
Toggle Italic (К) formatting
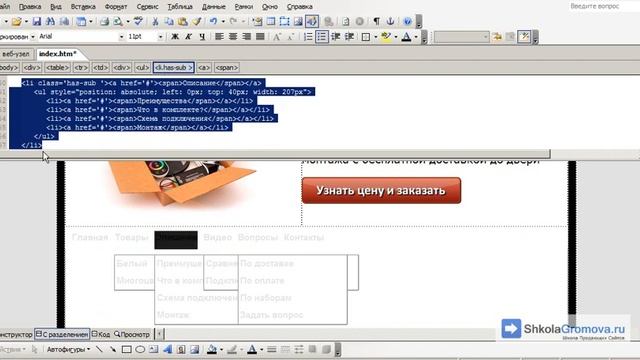(x=188, y=37)
